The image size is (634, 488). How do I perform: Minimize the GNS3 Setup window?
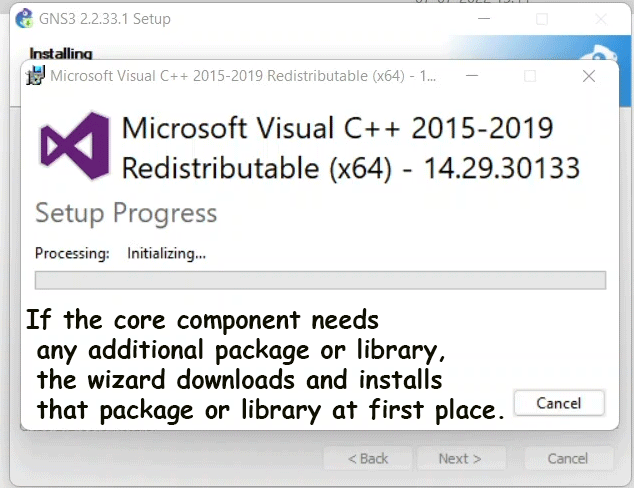(x=484, y=19)
